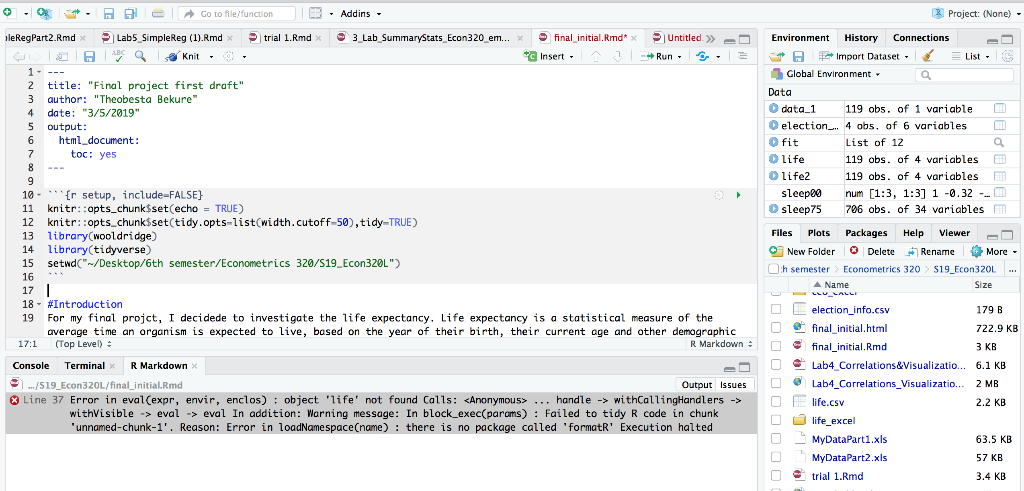Toggle the document outline icon
Image resolution: width=1024 pixels, height=491 pixels.
742,56
